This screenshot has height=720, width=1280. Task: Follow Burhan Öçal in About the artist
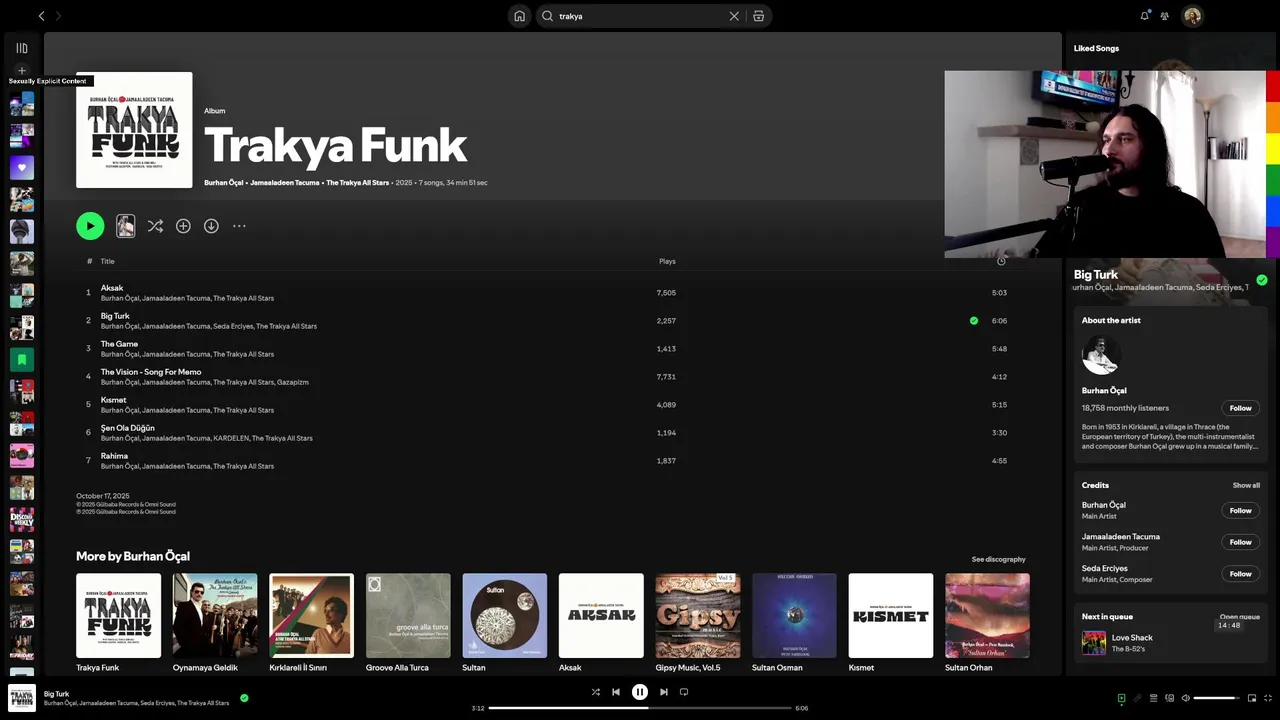pyautogui.click(x=1240, y=408)
